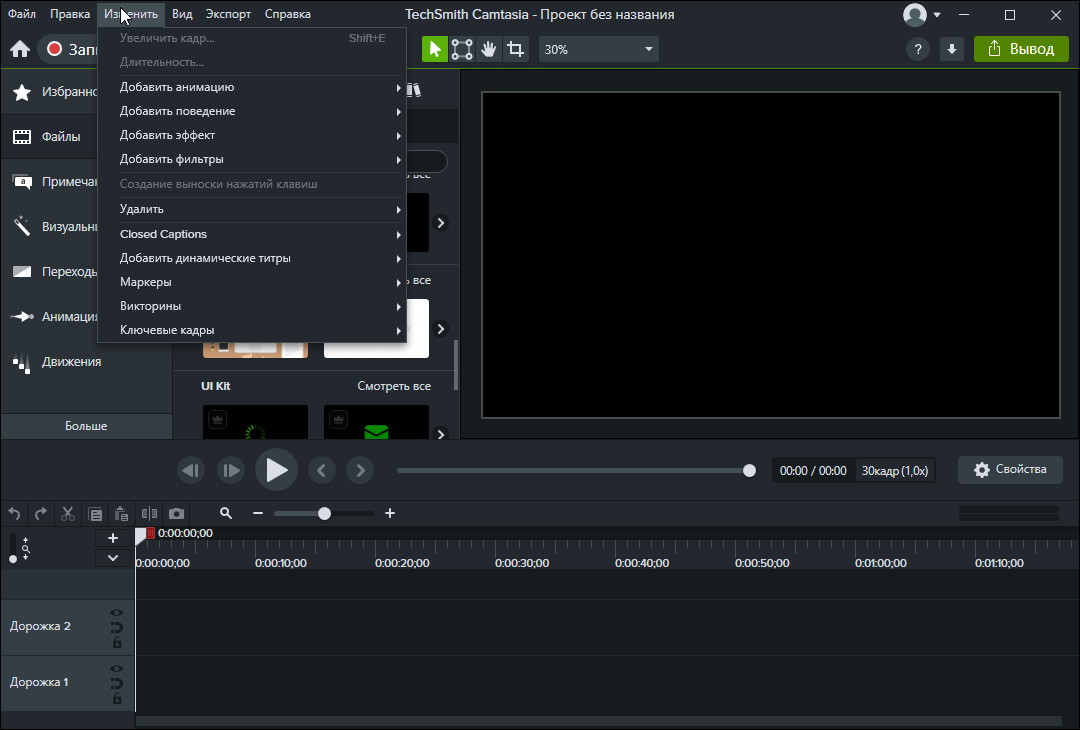Switch to the Pan hand tool
This screenshot has width=1080, height=730.
488,49
